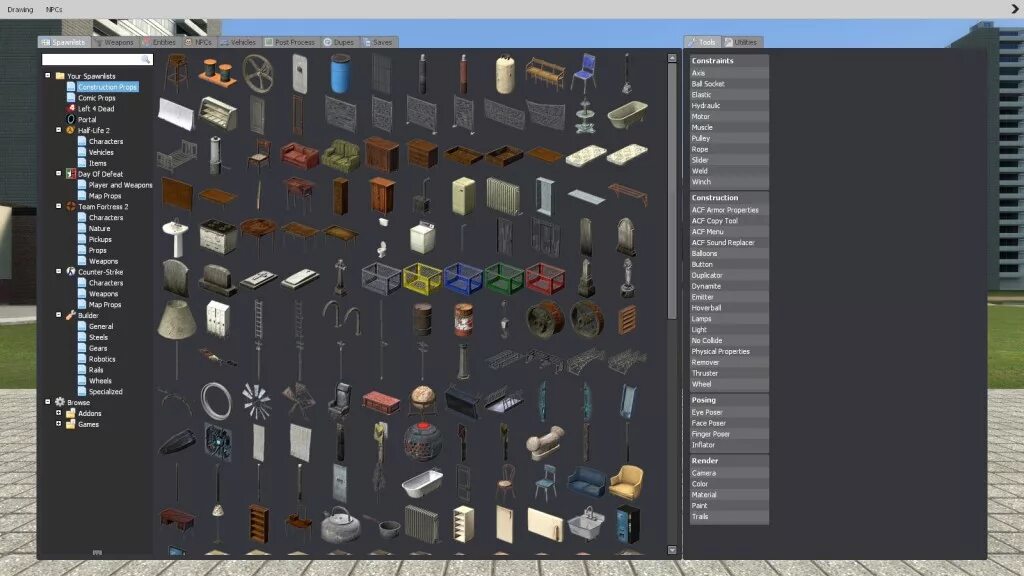Image resolution: width=1024 pixels, height=576 pixels.
Task: Expand the Games folder
Action: [59, 424]
